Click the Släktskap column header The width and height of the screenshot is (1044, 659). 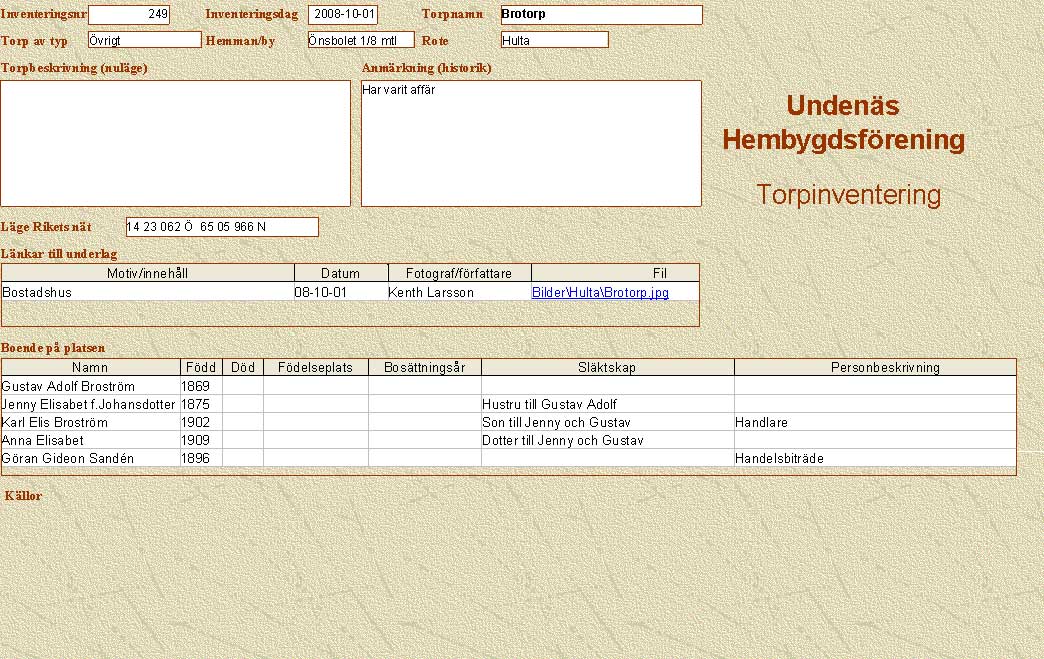607,368
